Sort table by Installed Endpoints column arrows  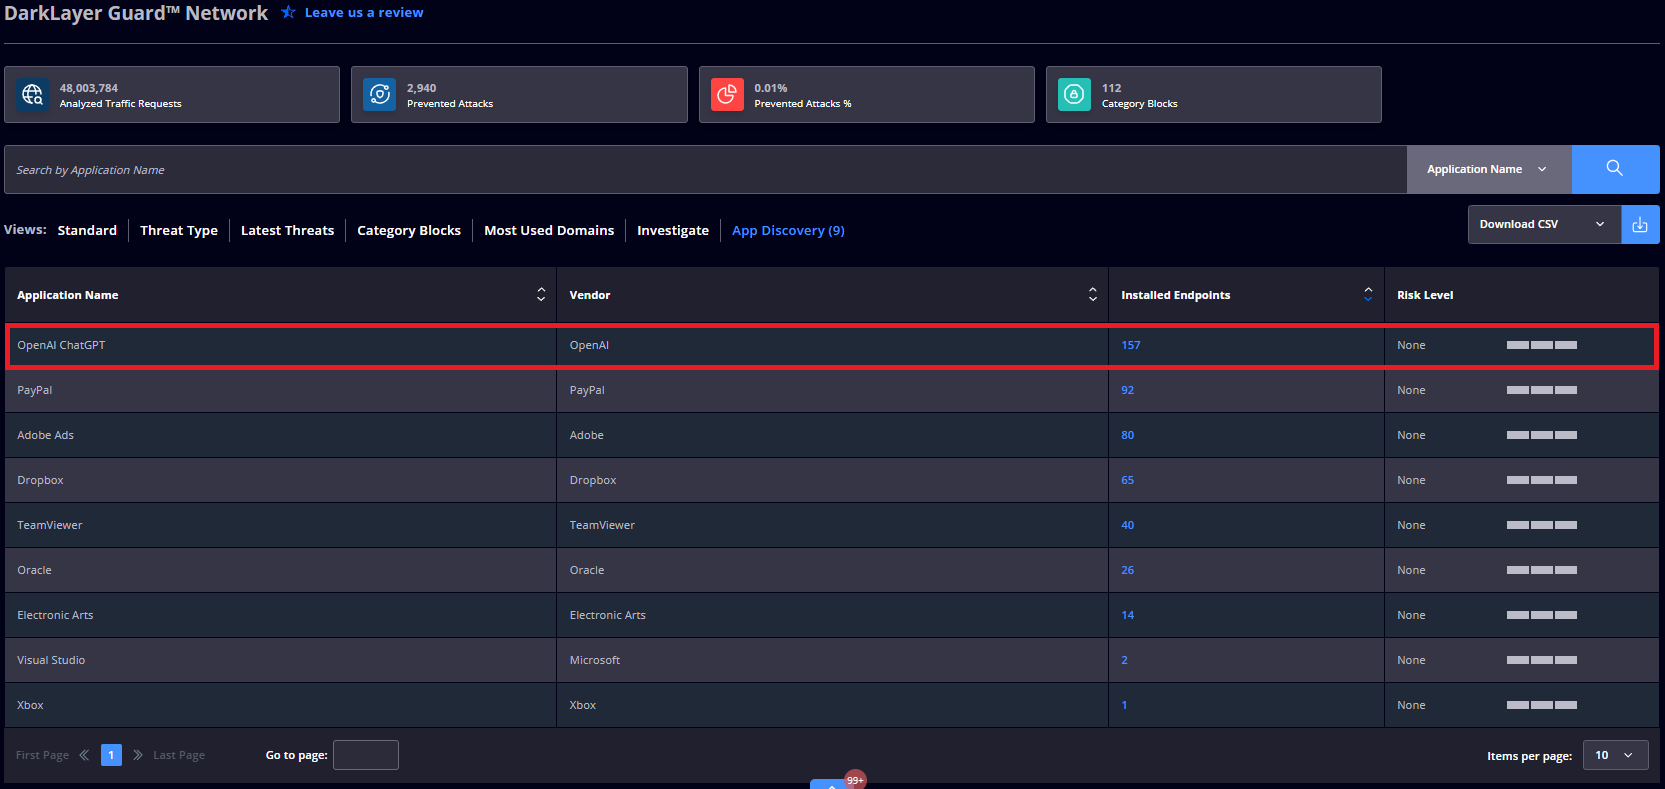pos(1368,294)
